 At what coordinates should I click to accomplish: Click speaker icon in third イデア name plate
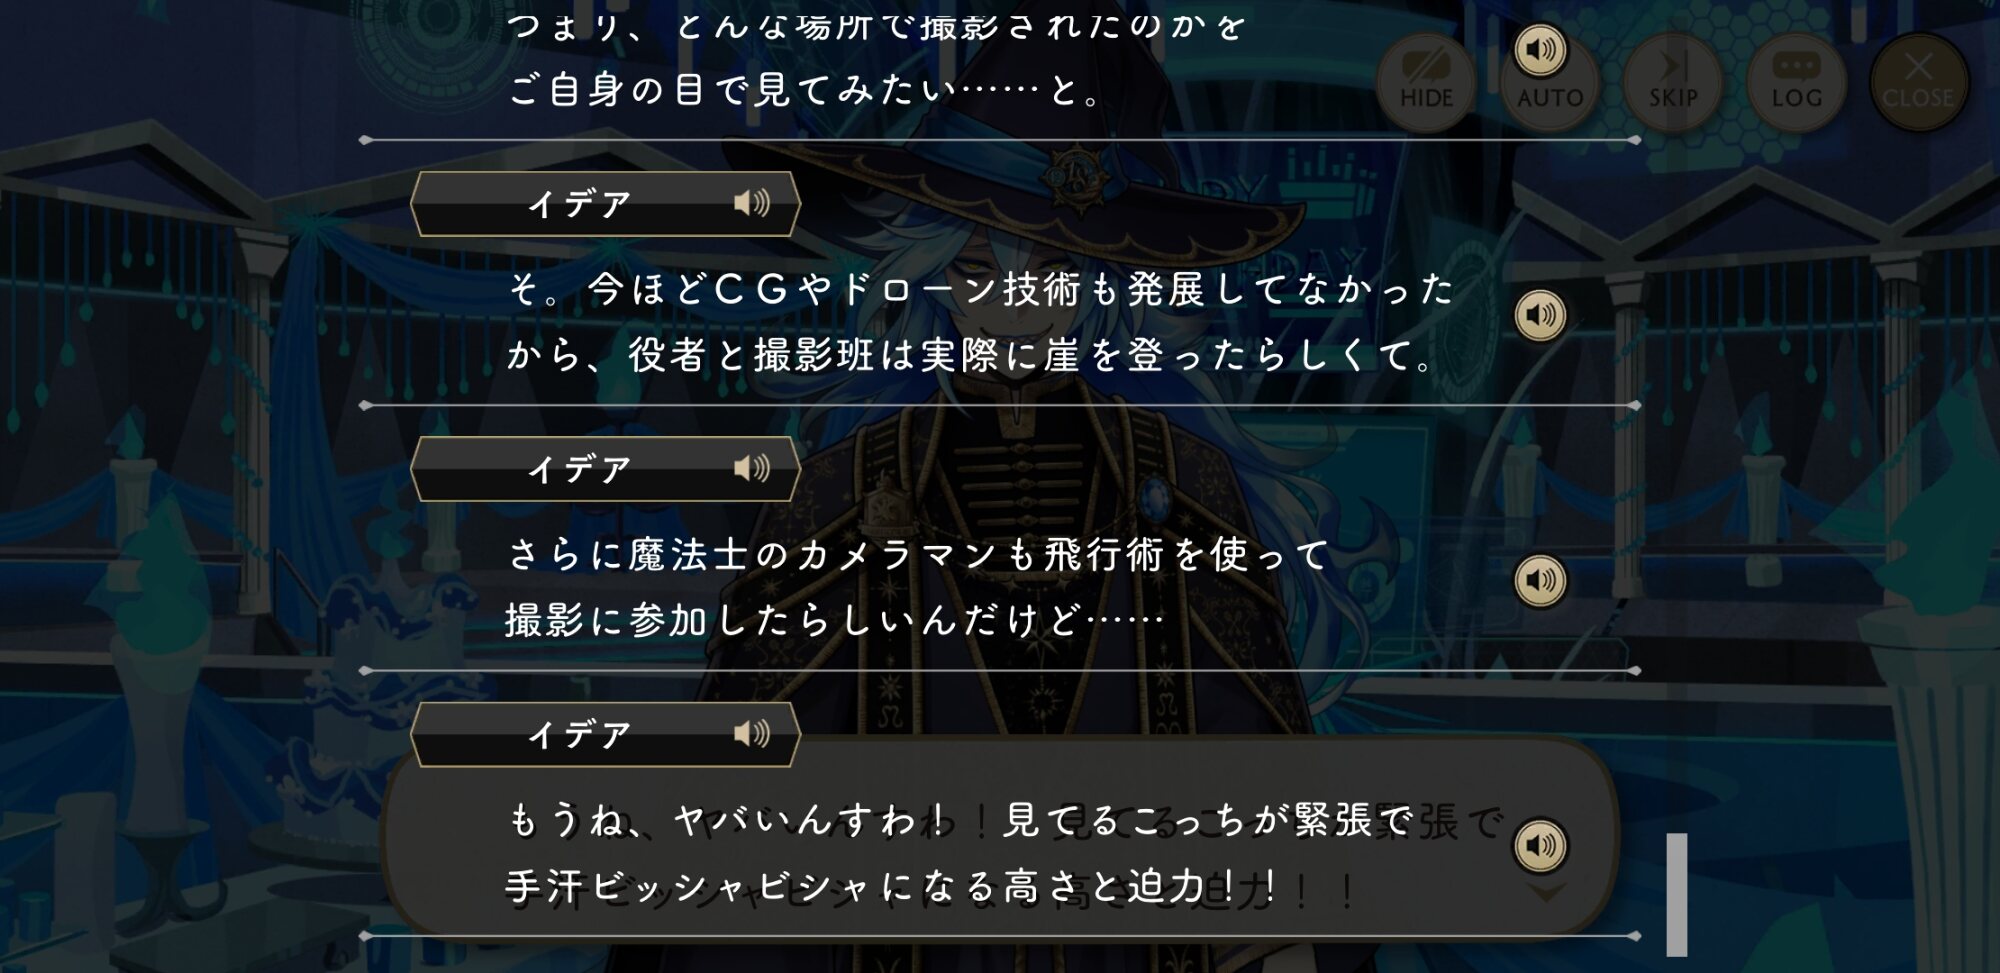[x=752, y=734]
